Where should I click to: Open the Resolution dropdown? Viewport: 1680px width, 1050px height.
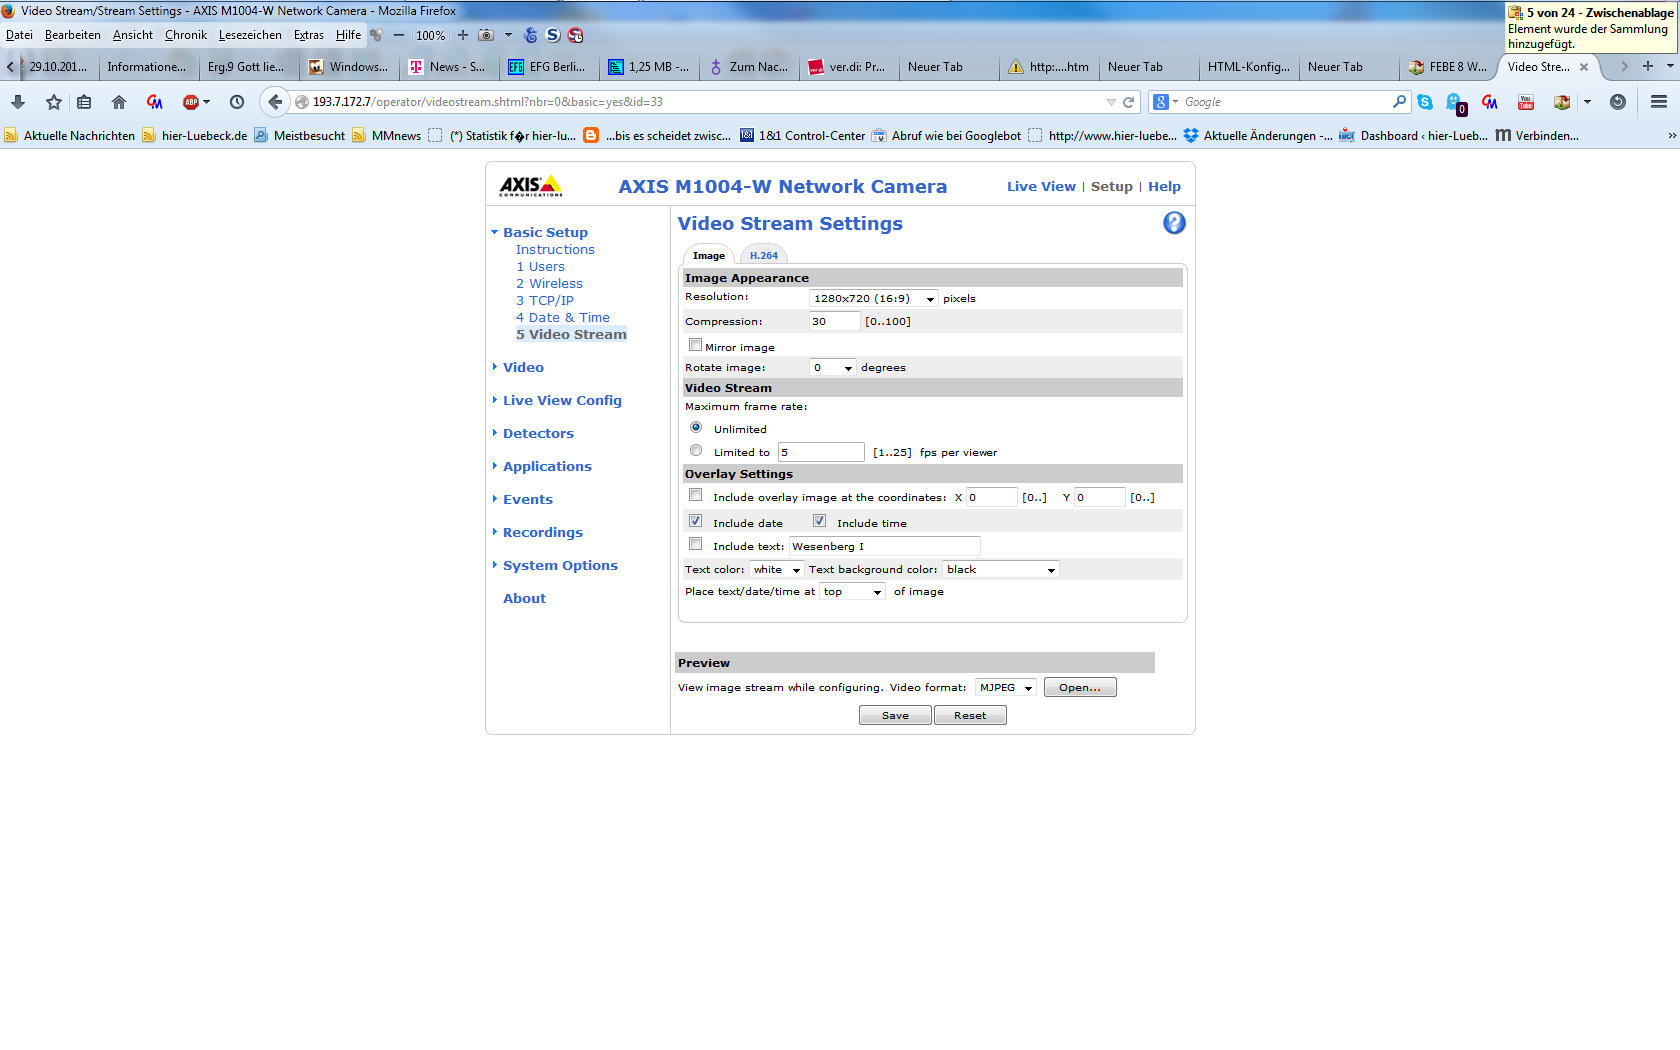pos(873,298)
